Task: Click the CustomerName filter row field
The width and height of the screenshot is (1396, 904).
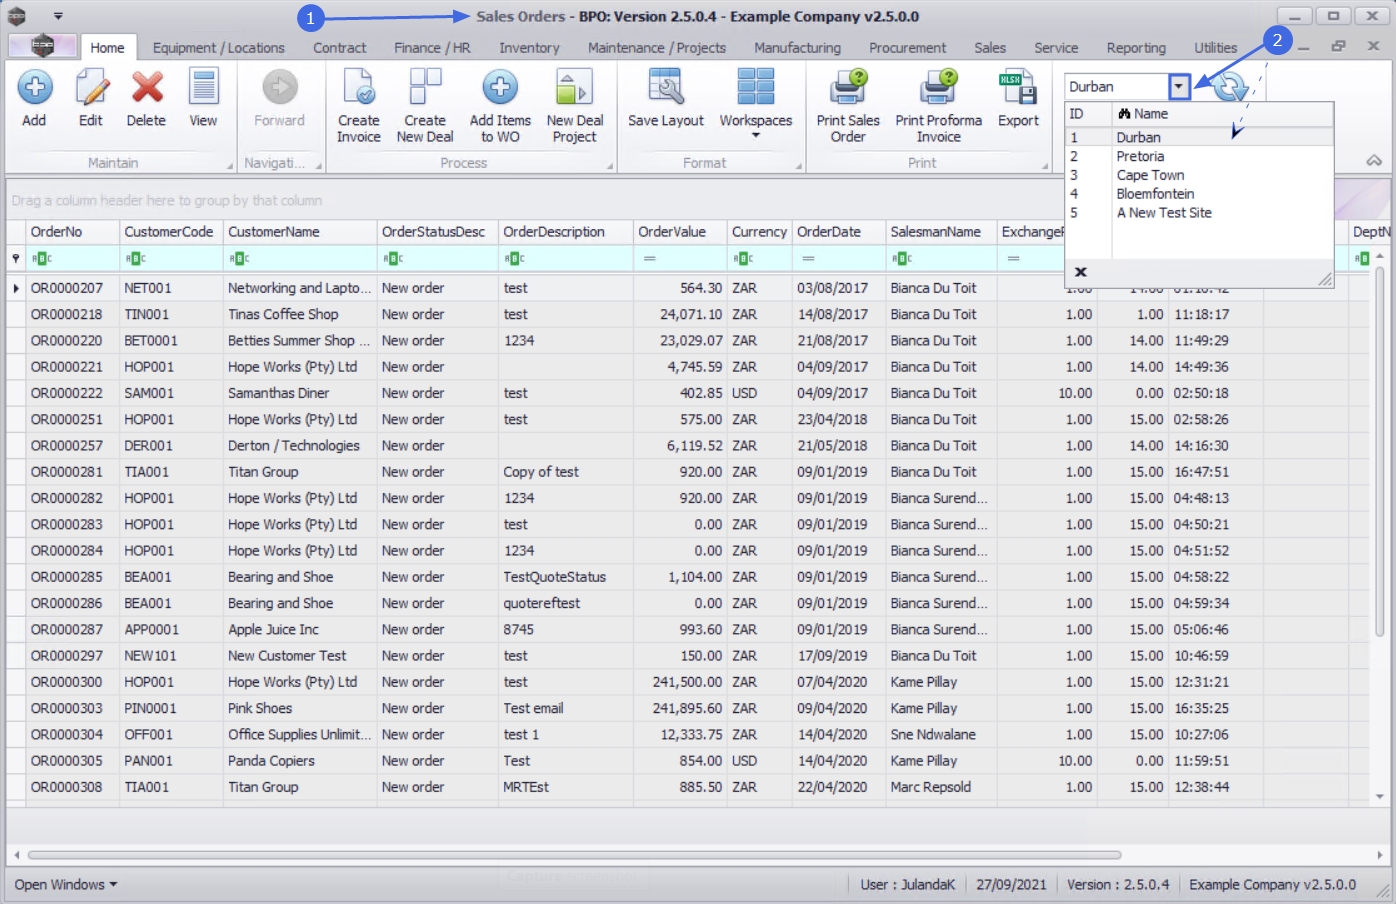Action: pyautogui.click(x=299, y=258)
